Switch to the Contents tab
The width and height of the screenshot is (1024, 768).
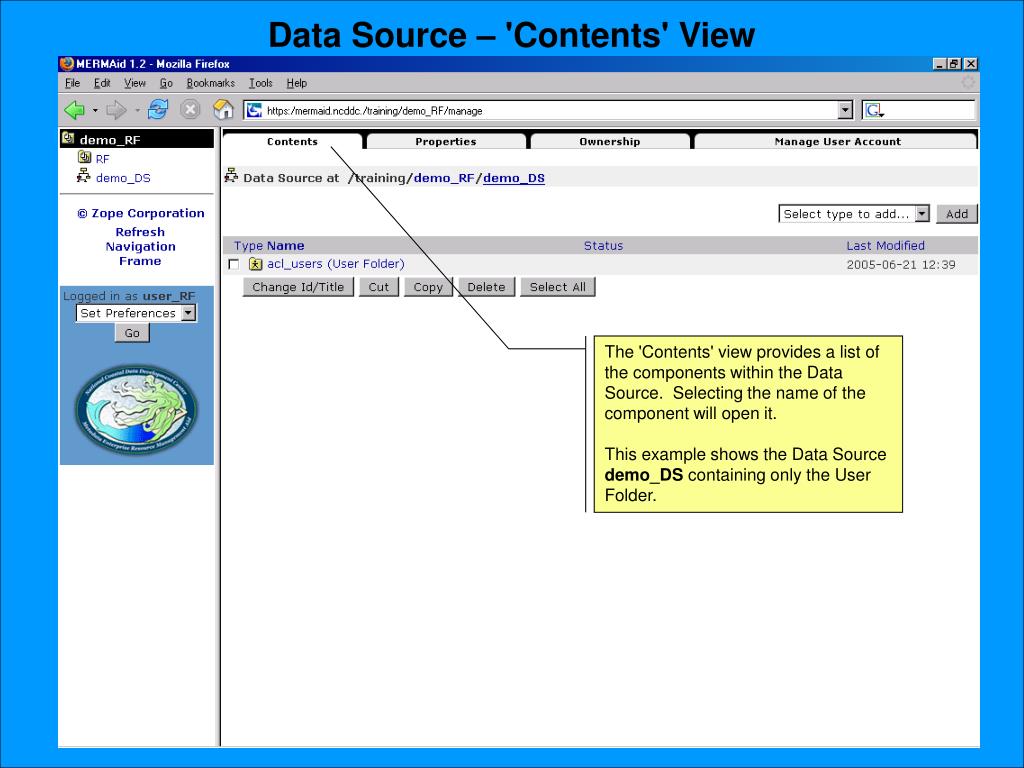[292, 141]
